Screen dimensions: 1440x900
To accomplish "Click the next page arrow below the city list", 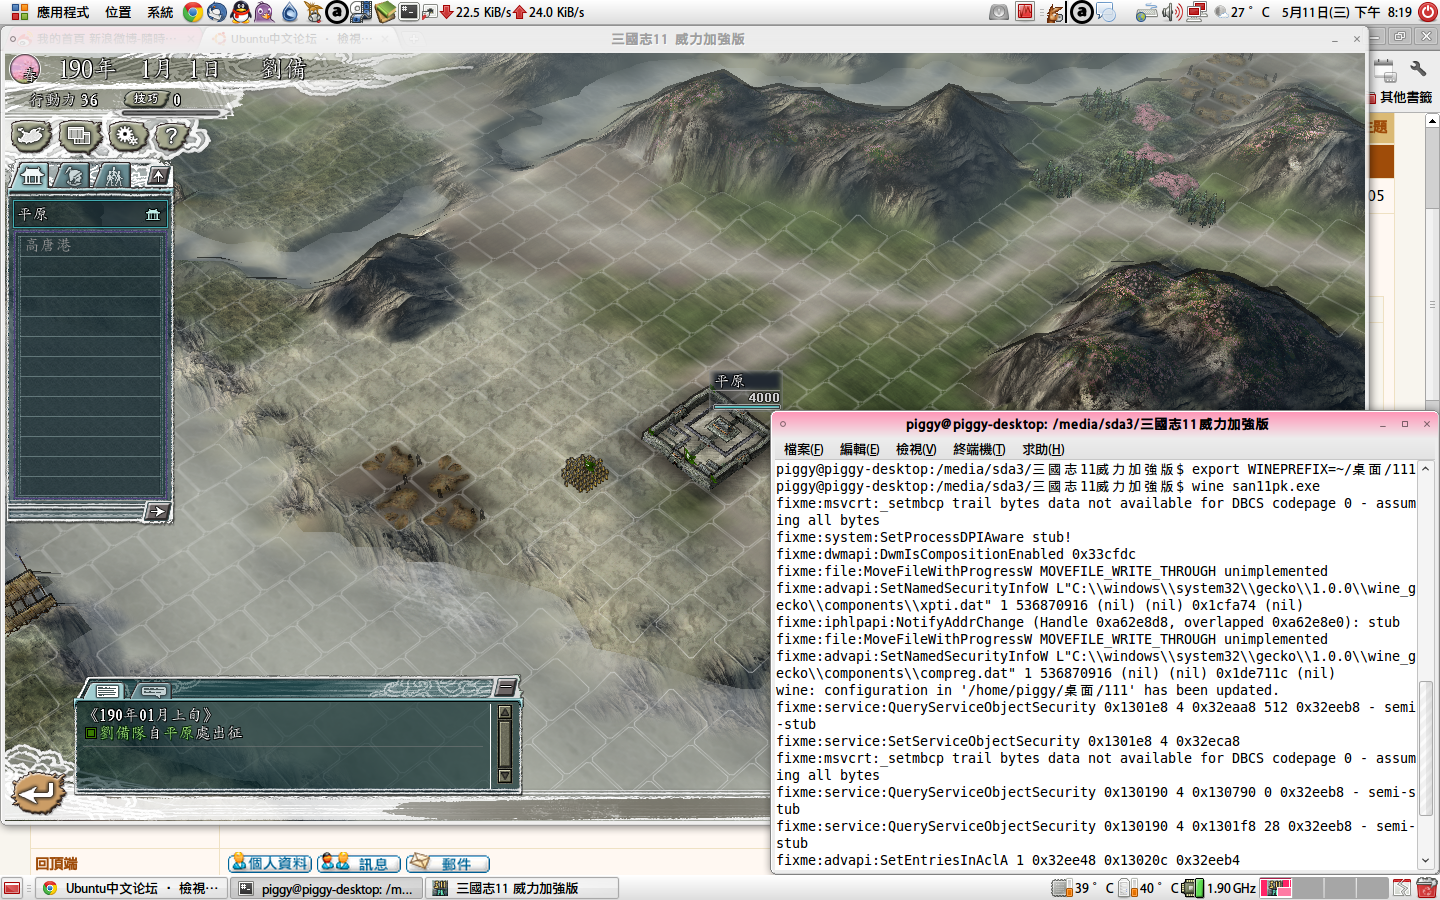I will tap(157, 512).
